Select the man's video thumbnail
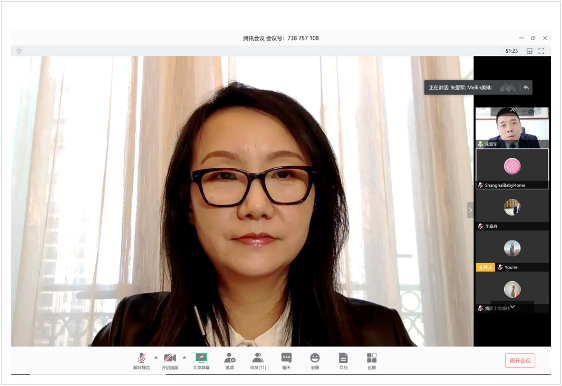Image resolution: width=562 pixels, height=386 pixels. click(x=512, y=128)
